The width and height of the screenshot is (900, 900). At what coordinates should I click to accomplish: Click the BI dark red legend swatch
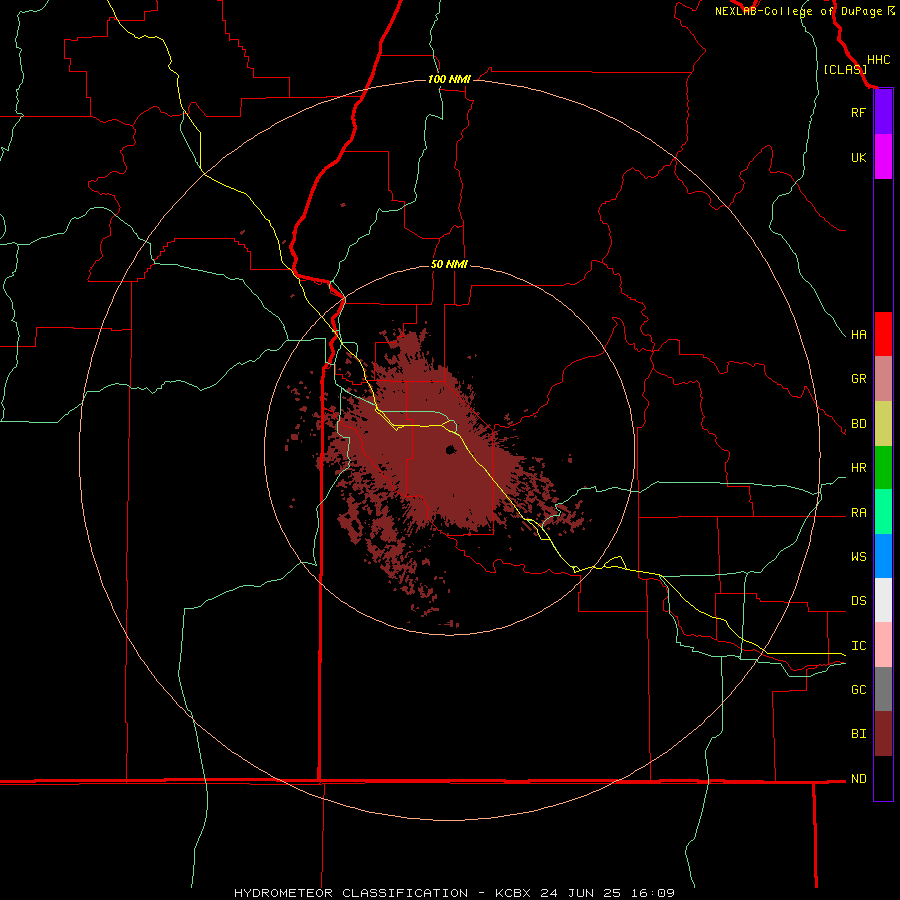tap(883, 734)
